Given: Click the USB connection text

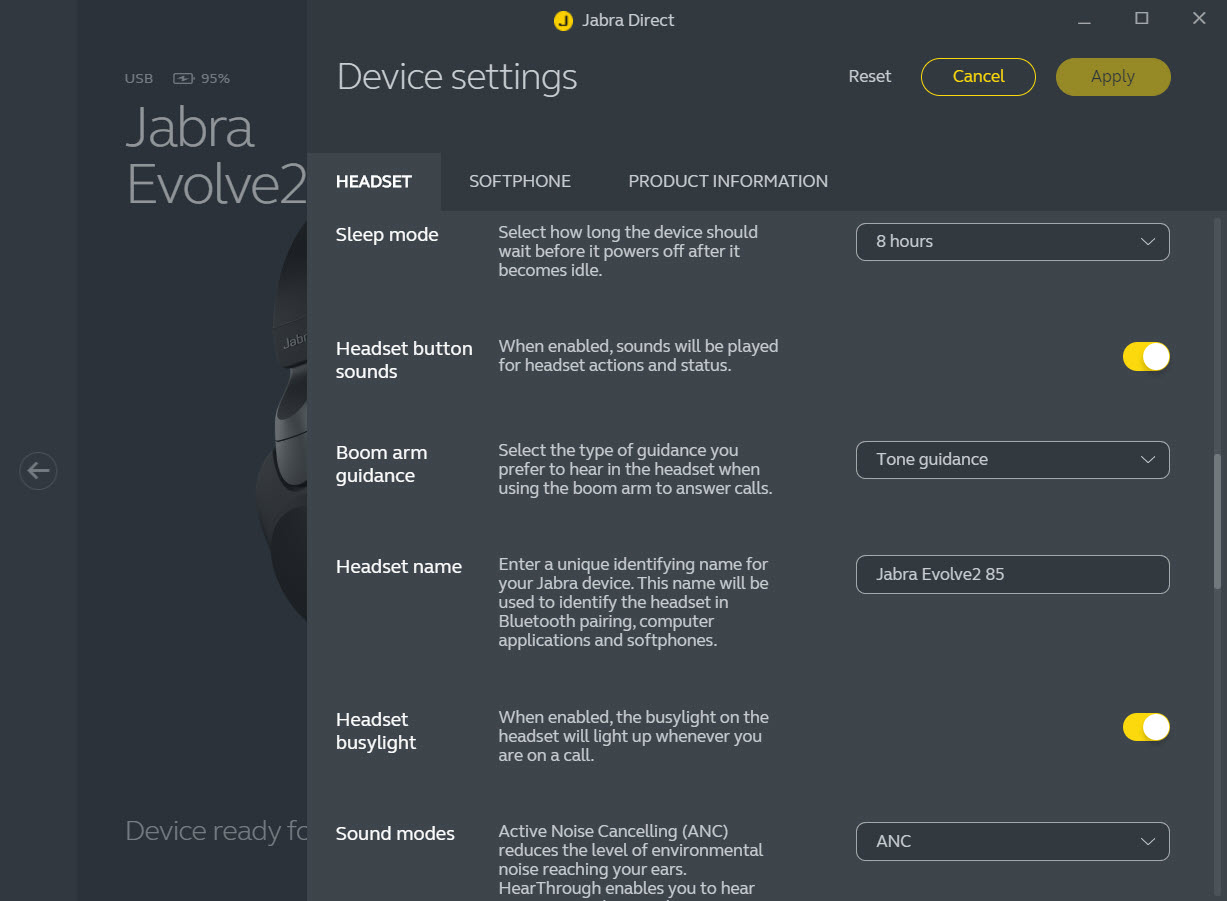Looking at the screenshot, I should pyautogui.click(x=139, y=79).
